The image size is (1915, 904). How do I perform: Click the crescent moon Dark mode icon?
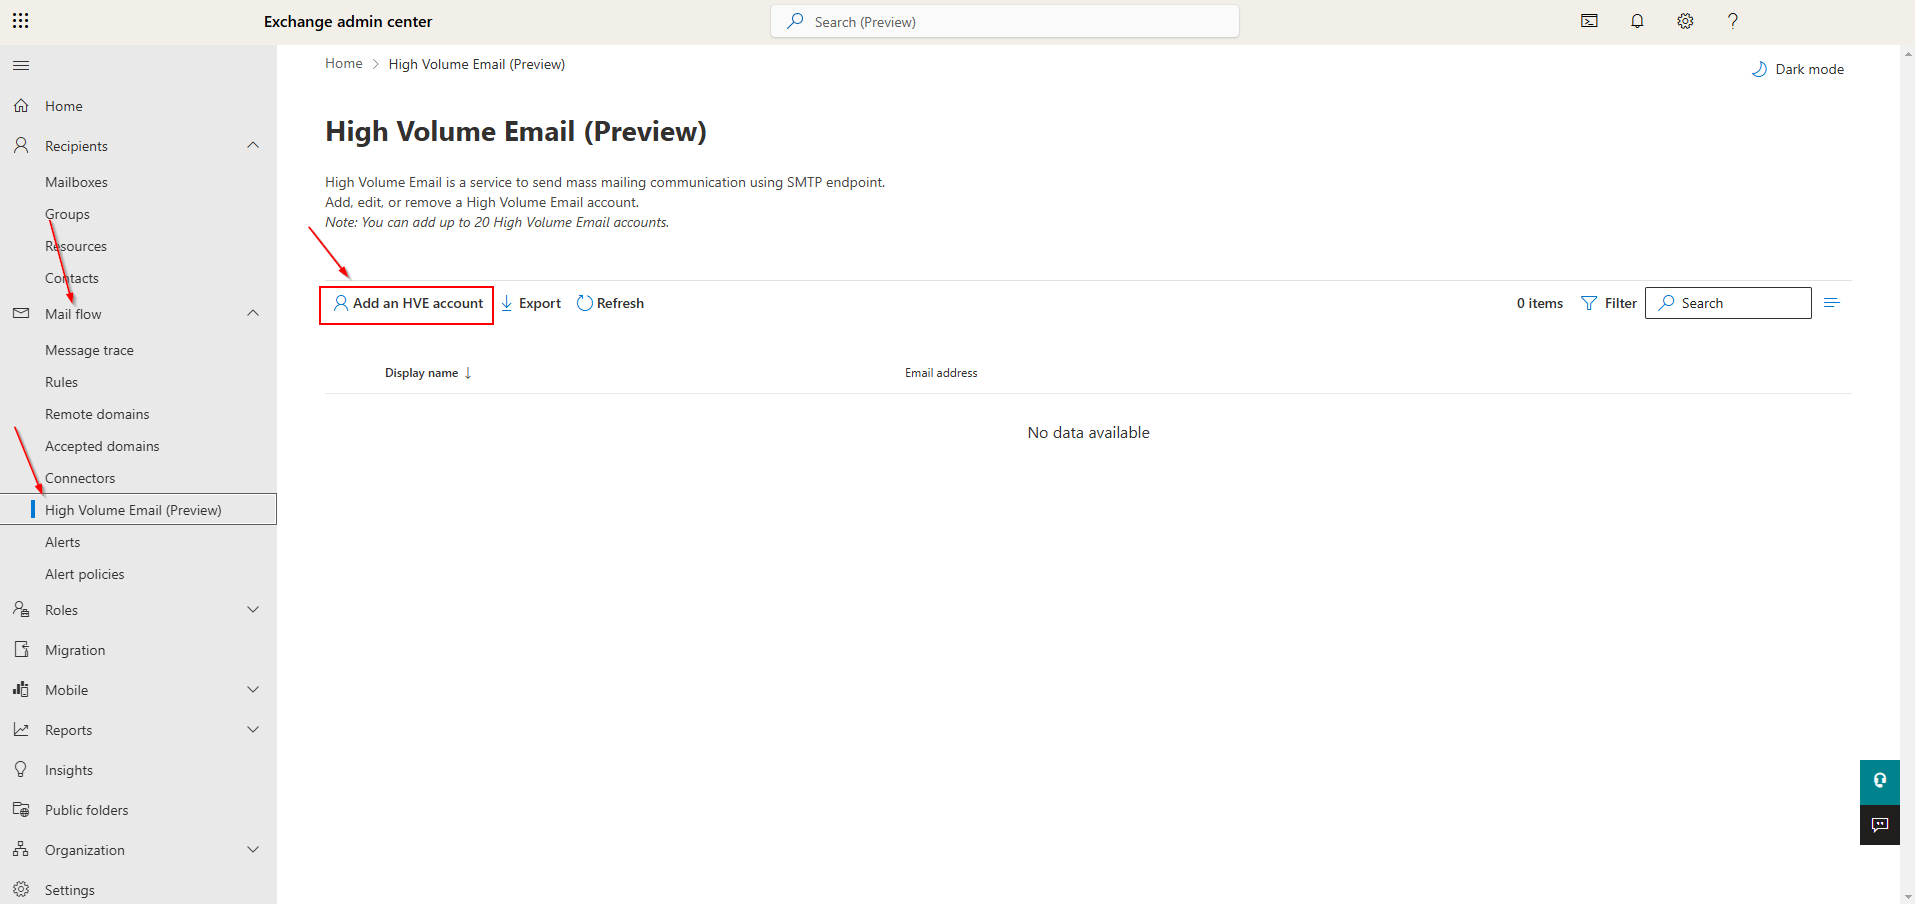tap(1760, 69)
